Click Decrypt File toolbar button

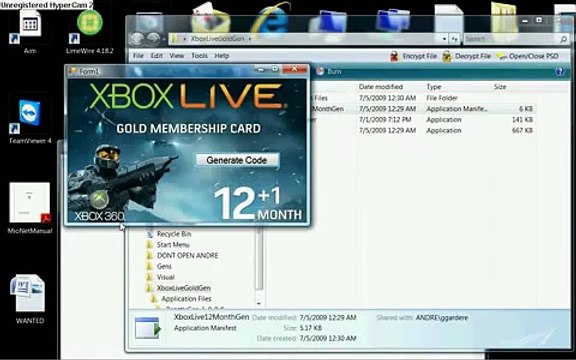click(x=467, y=56)
